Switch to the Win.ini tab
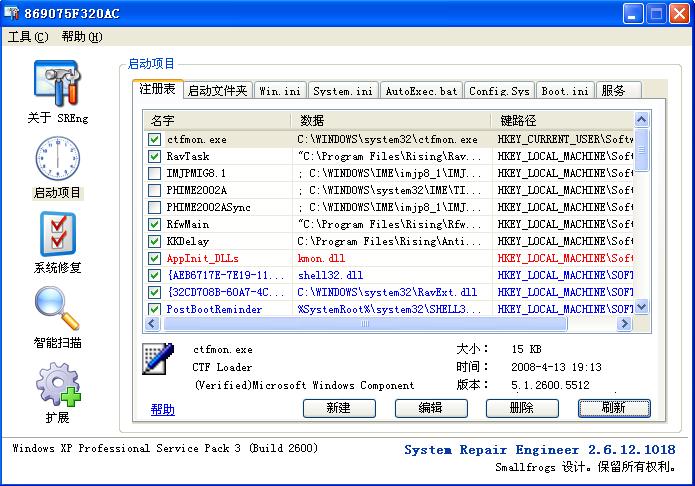 [280, 90]
